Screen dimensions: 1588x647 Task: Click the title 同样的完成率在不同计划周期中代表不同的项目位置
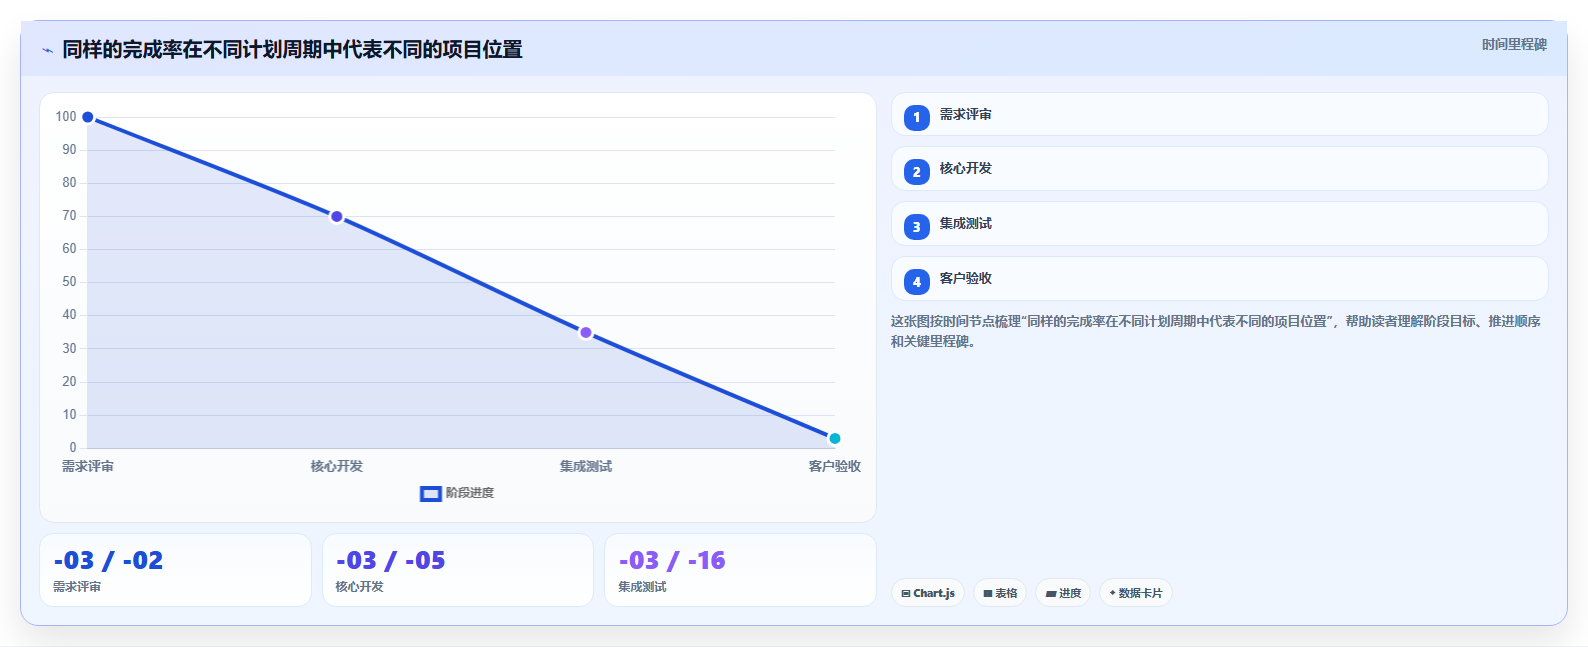pyautogui.click(x=292, y=50)
